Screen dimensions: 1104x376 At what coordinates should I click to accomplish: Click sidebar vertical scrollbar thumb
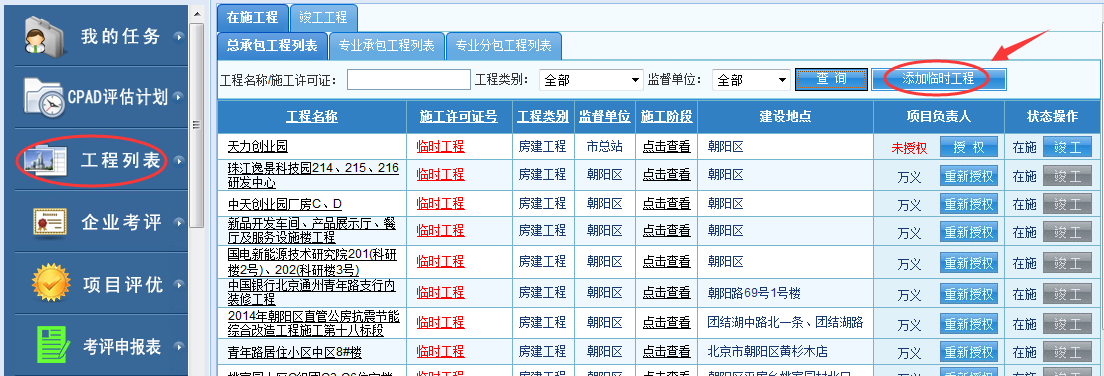click(196, 125)
